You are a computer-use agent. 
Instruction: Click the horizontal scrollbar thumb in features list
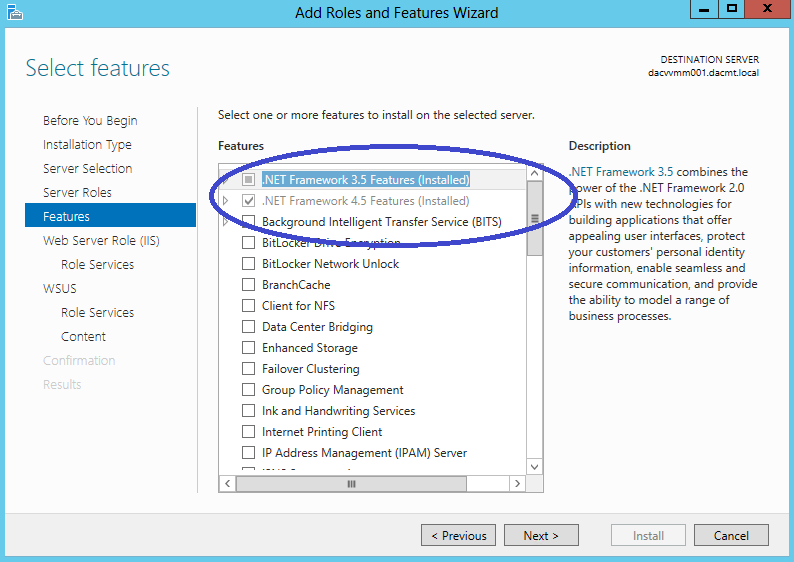coord(351,484)
